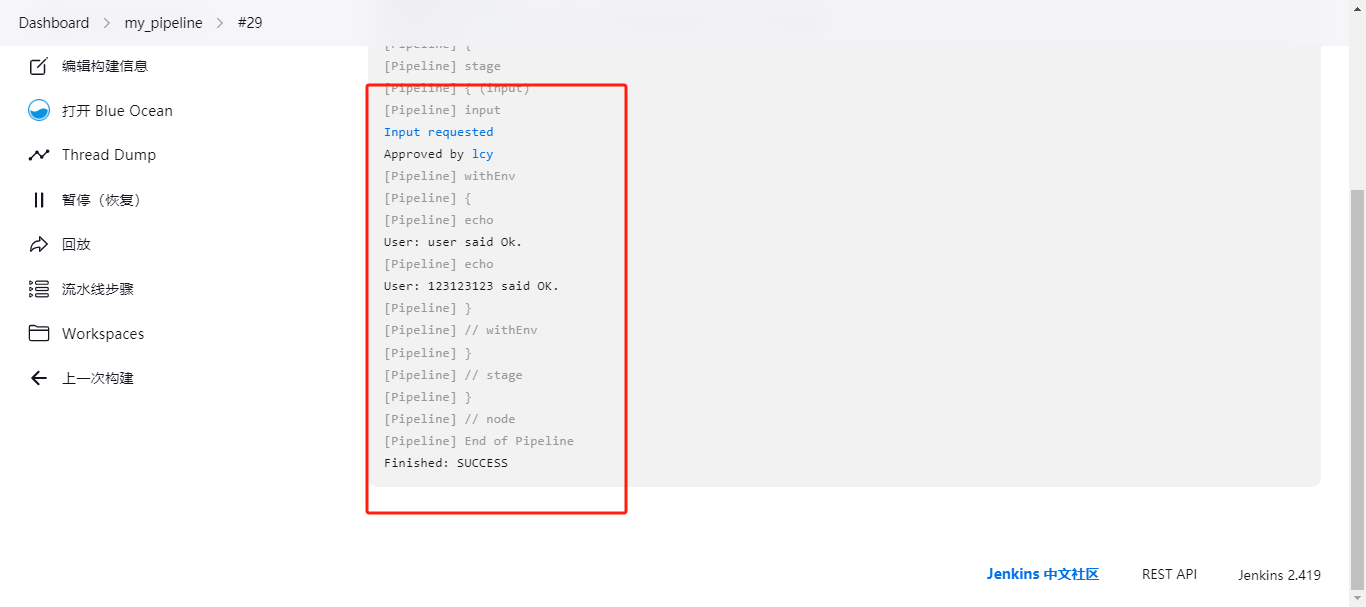Image resolution: width=1366 pixels, height=607 pixels.
Task: Click the Workspaces folder icon
Action: point(39,334)
